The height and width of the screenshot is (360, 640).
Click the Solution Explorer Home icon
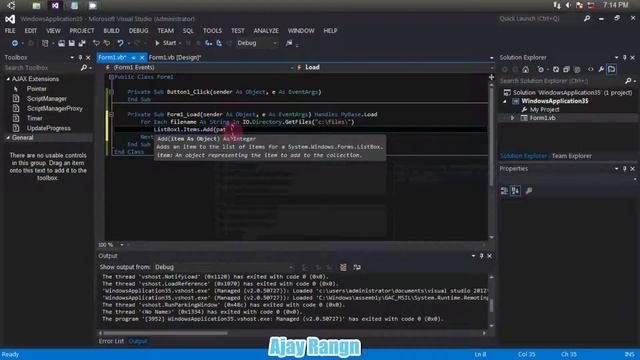coord(525,70)
